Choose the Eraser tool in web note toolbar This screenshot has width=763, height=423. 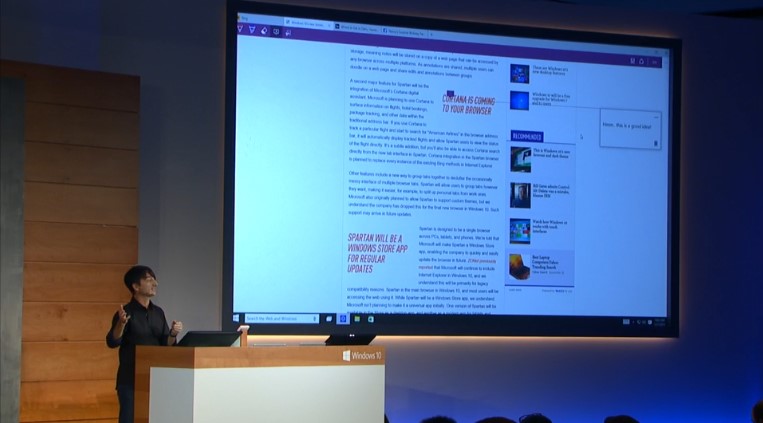[262, 31]
